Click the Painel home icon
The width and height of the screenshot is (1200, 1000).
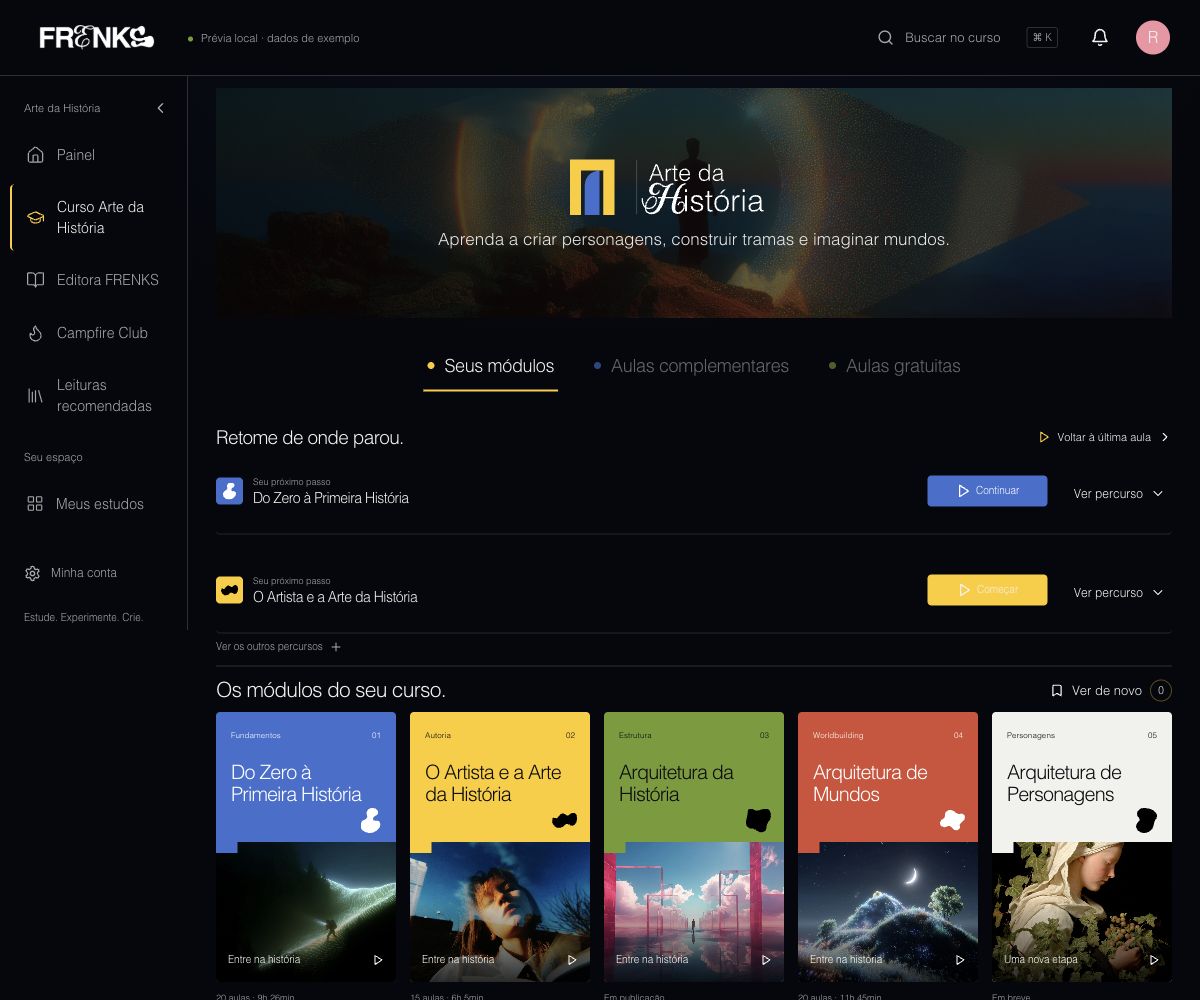(x=36, y=155)
